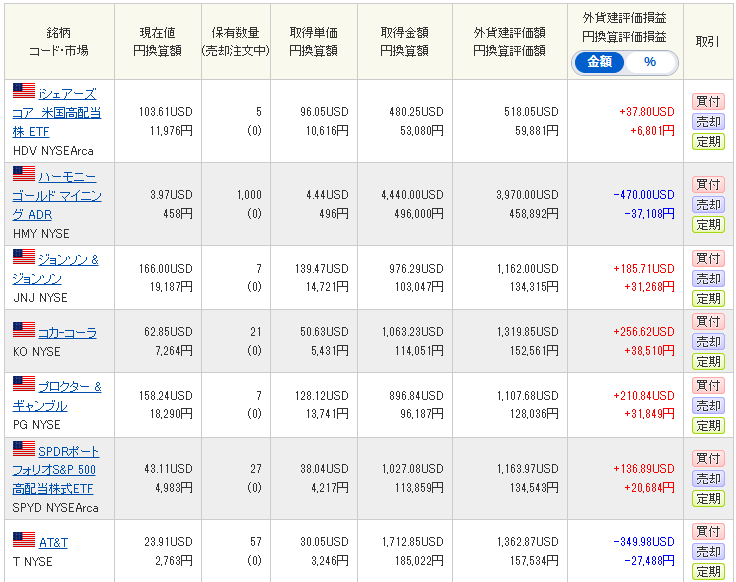Select the +185.71USD gain value
Screen dimensions: 736x582
tap(644, 269)
